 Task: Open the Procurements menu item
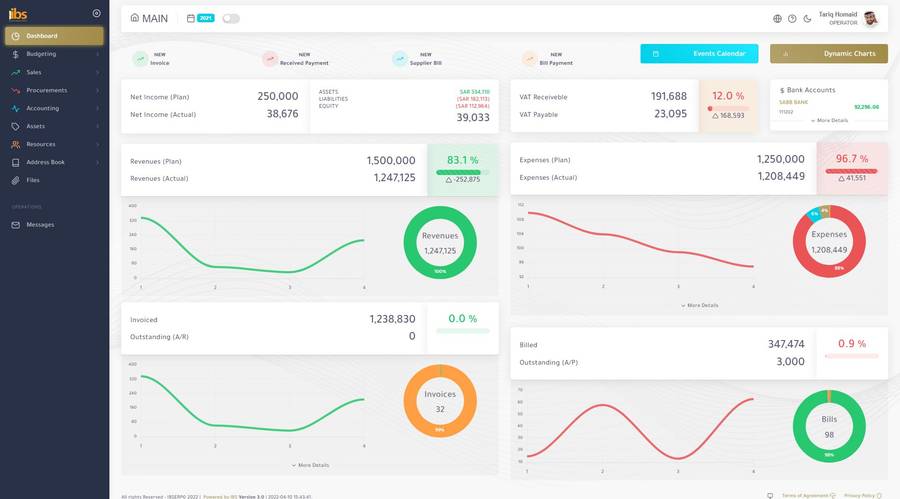point(54,90)
